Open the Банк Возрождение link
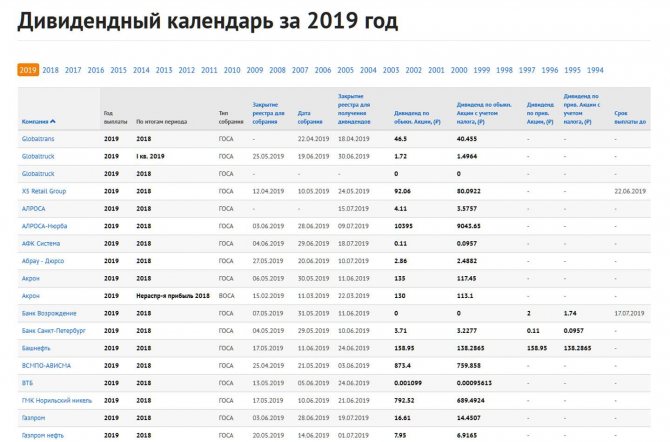Screen dimensions: 670x442 click(x=49, y=313)
